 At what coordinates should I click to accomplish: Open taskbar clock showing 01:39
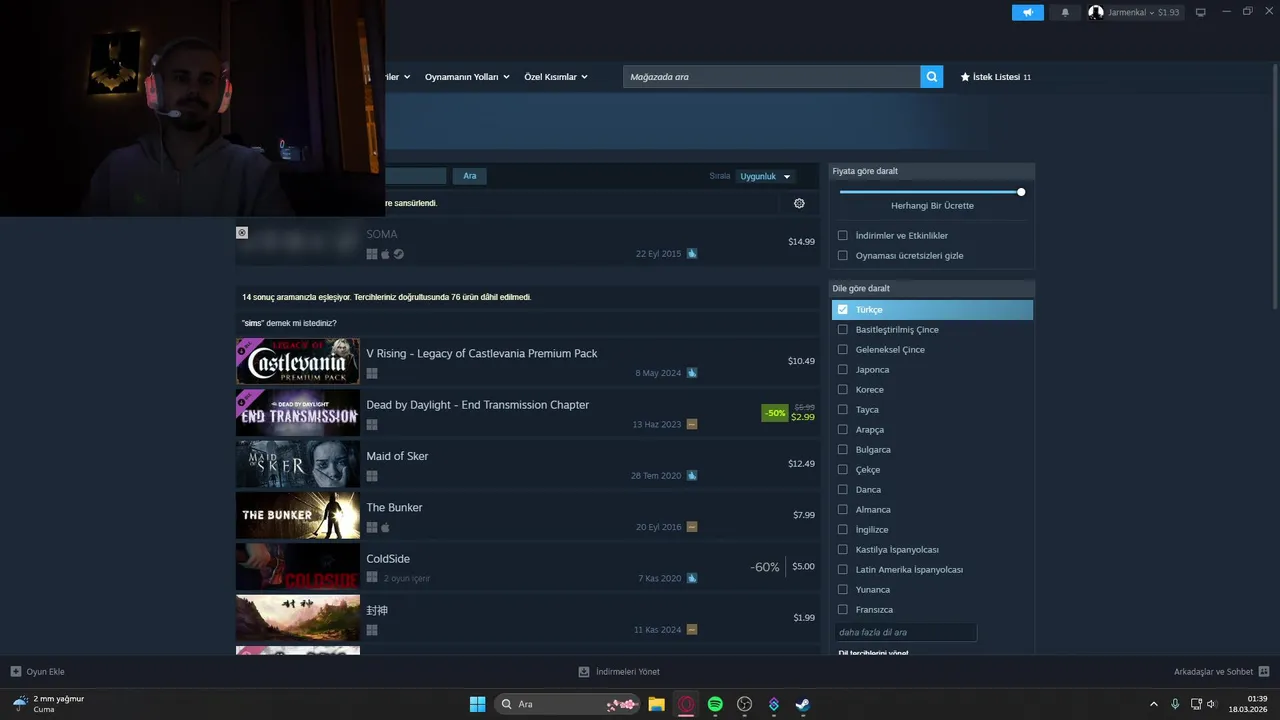click(x=1248, y=704)
